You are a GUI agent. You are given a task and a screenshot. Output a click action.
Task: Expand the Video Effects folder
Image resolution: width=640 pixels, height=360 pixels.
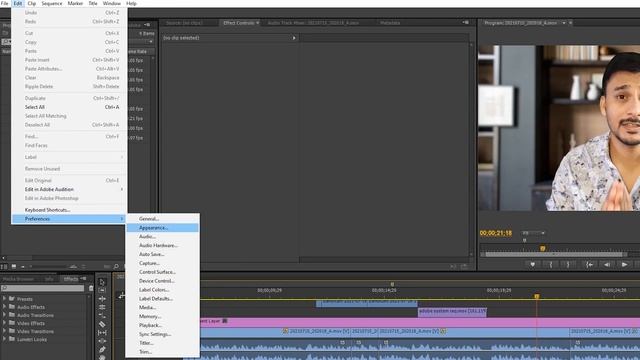4,323
